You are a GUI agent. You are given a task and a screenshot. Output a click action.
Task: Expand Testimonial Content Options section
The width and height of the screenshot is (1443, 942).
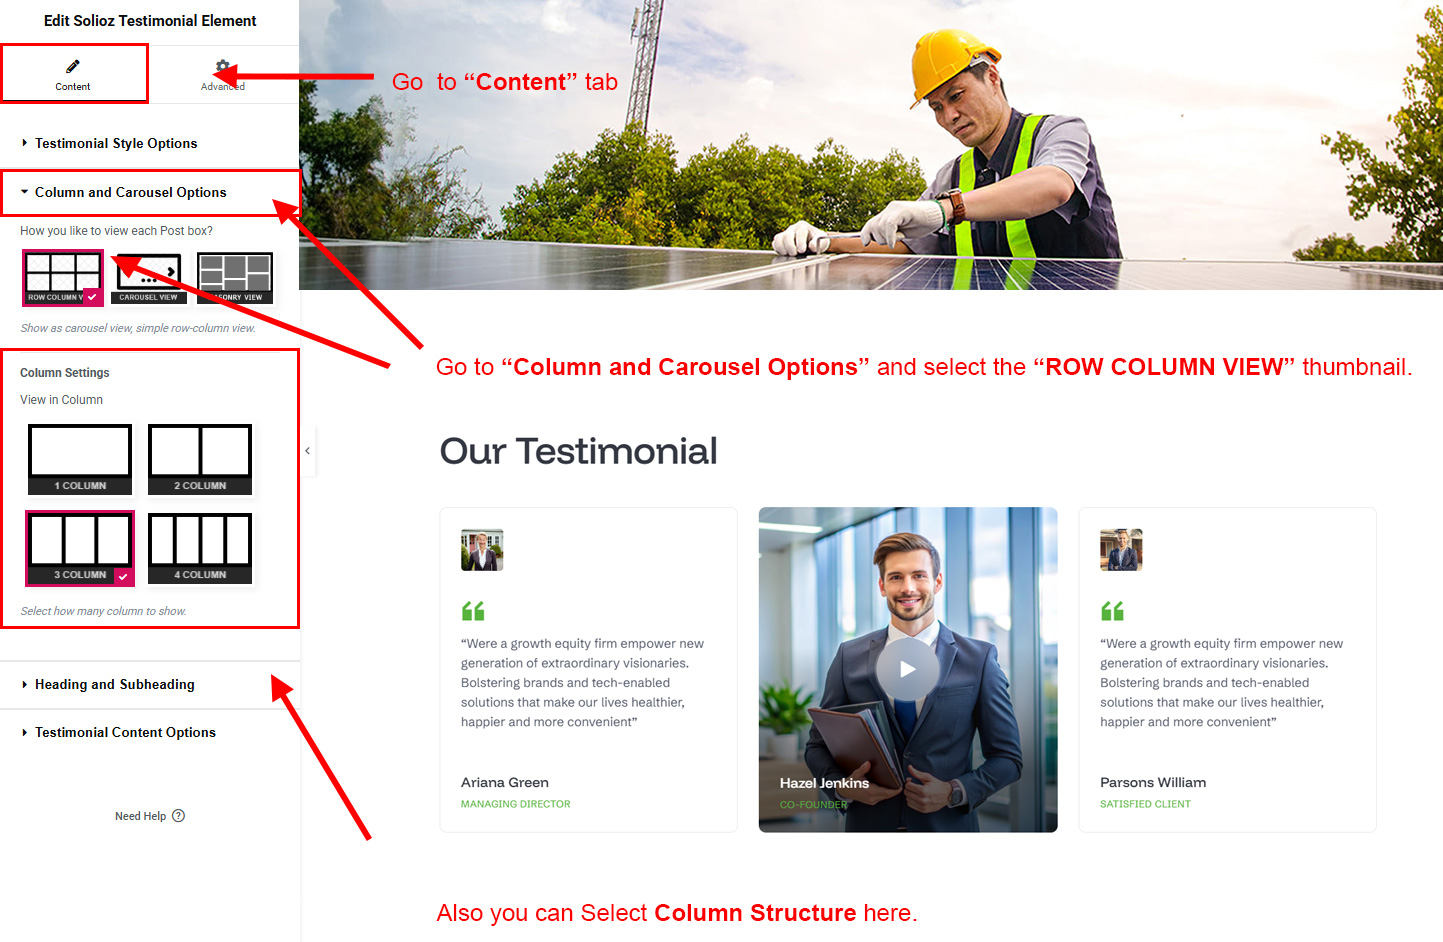point(125,732)
